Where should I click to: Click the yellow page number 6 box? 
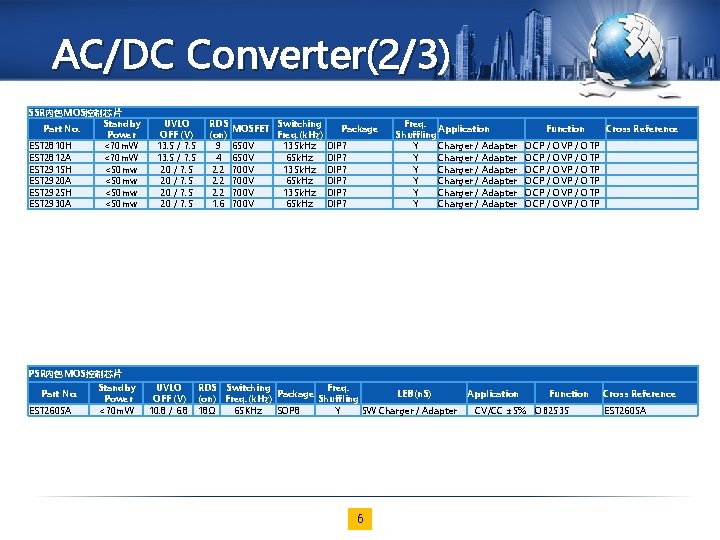point(360,519)
